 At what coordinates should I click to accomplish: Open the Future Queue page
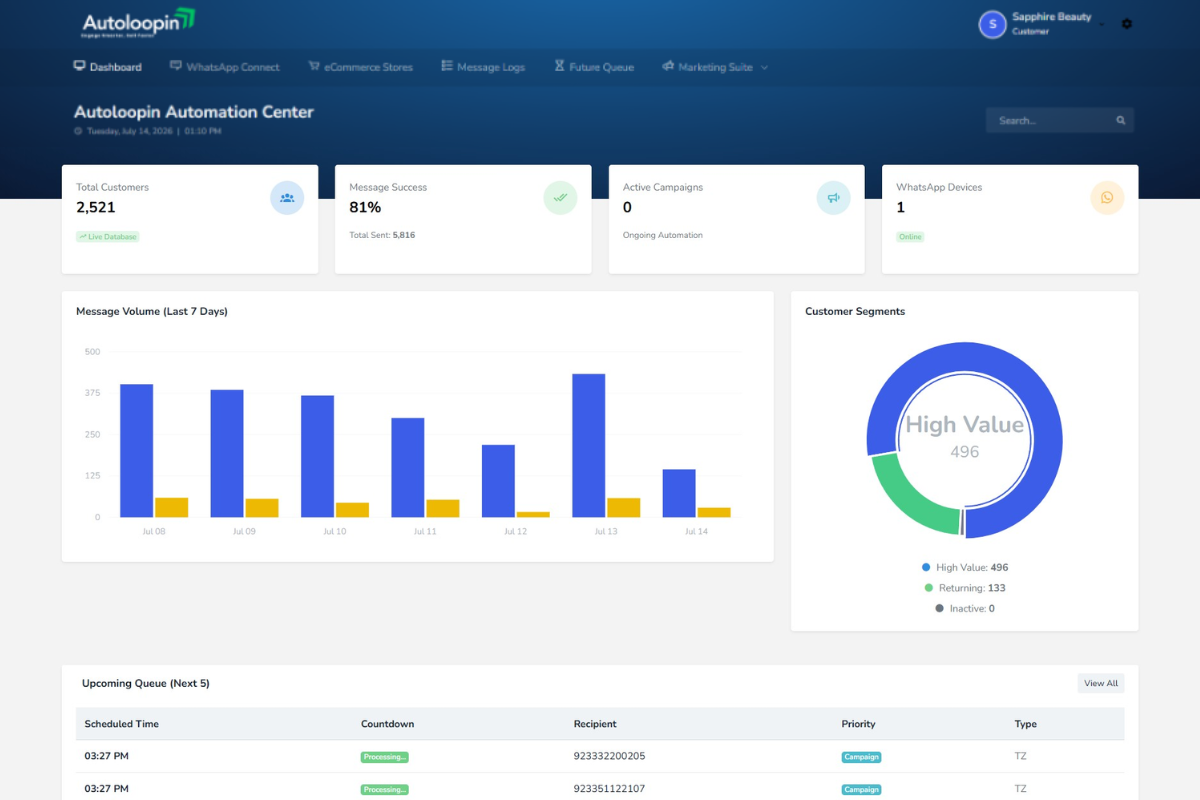click(594, 67)
